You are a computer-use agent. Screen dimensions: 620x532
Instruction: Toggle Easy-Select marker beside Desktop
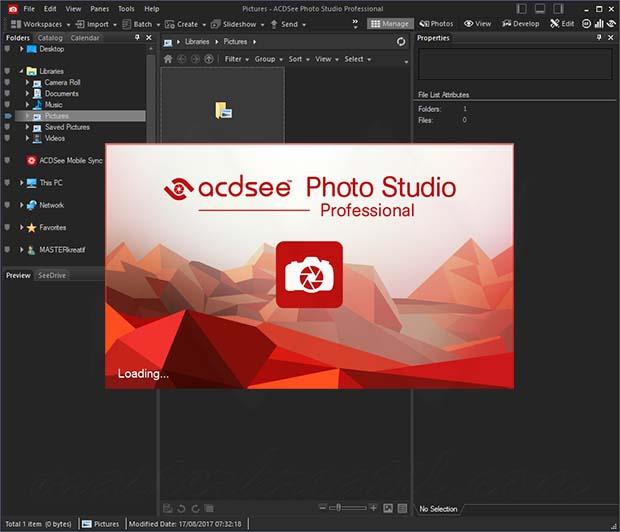pyautogui.click(x=7, y=49)
